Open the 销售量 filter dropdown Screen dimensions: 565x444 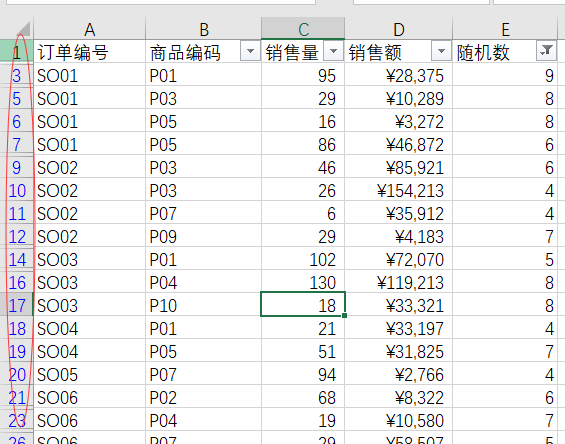coord(333,52)
